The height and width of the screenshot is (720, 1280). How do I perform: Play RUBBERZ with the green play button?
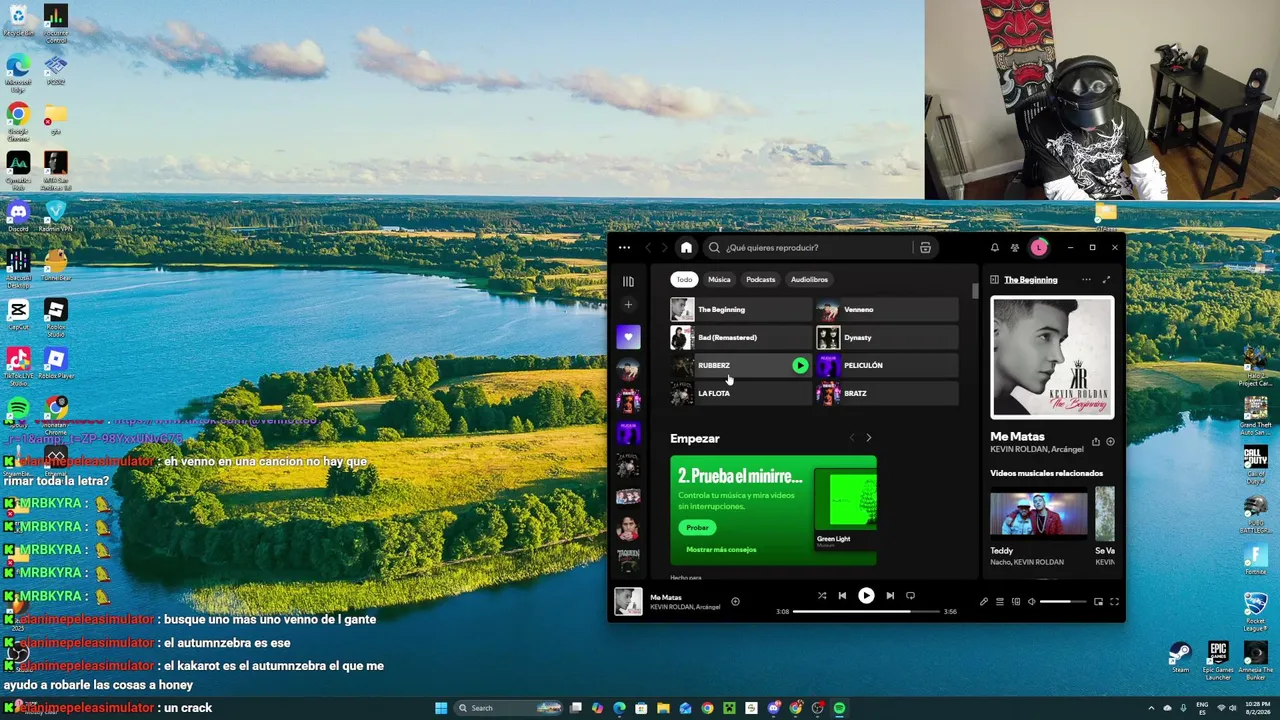(800, 366)
